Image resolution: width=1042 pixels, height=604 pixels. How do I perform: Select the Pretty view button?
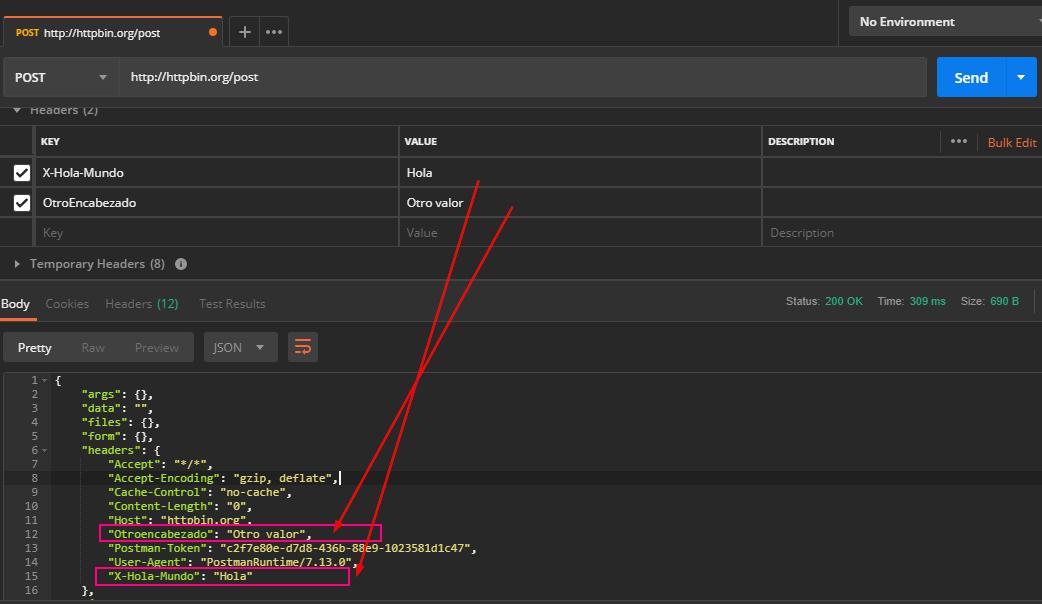click(x=35, y=348)
